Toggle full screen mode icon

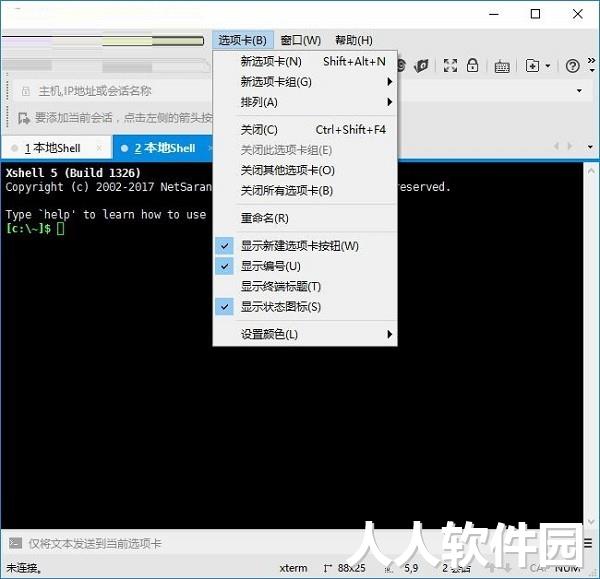[450, 65]
